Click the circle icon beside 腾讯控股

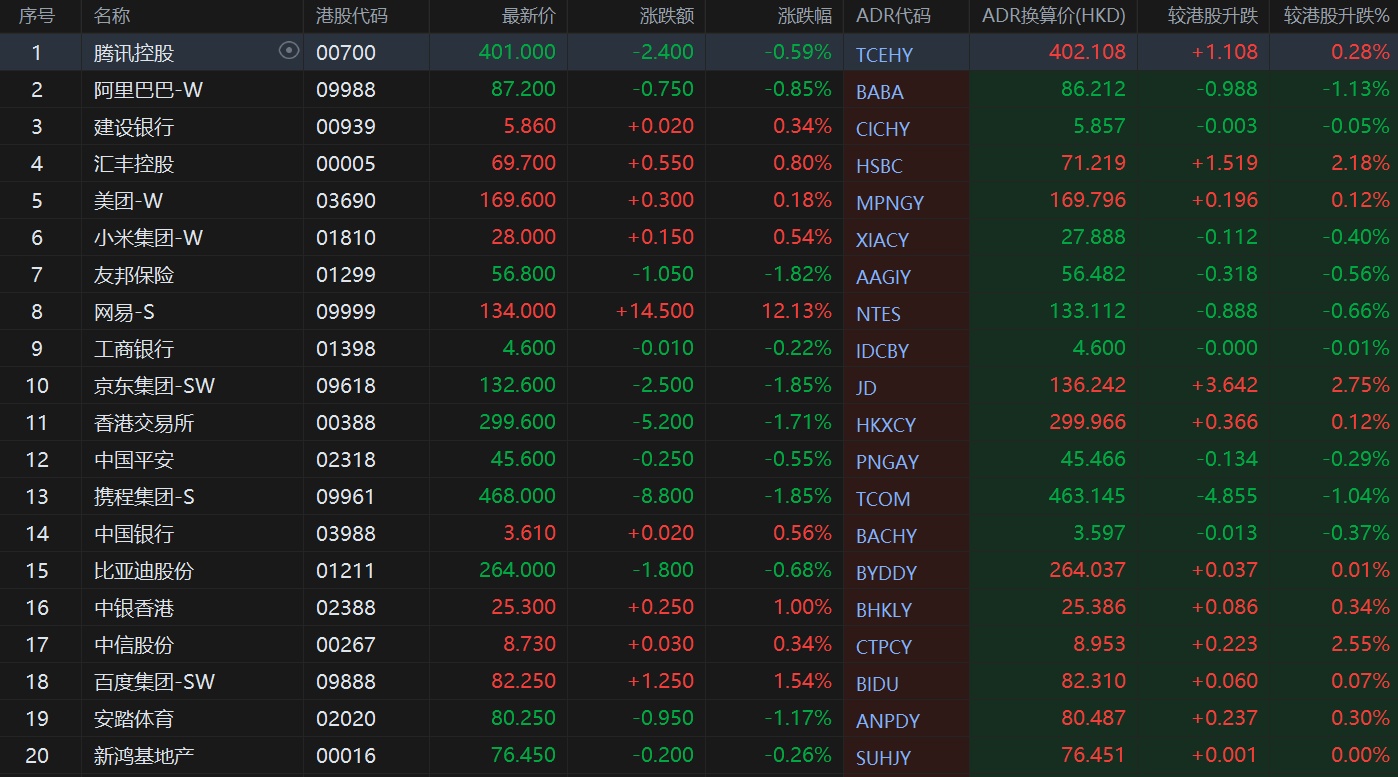click(x=289, y=51)
